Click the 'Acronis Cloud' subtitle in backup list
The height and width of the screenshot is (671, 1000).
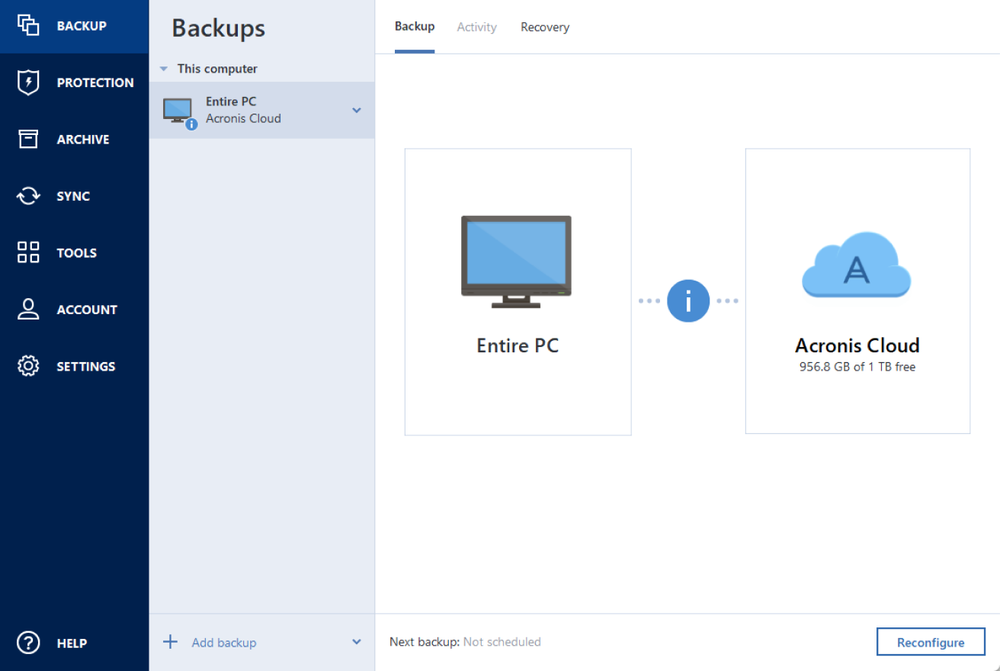pos(243,119)
